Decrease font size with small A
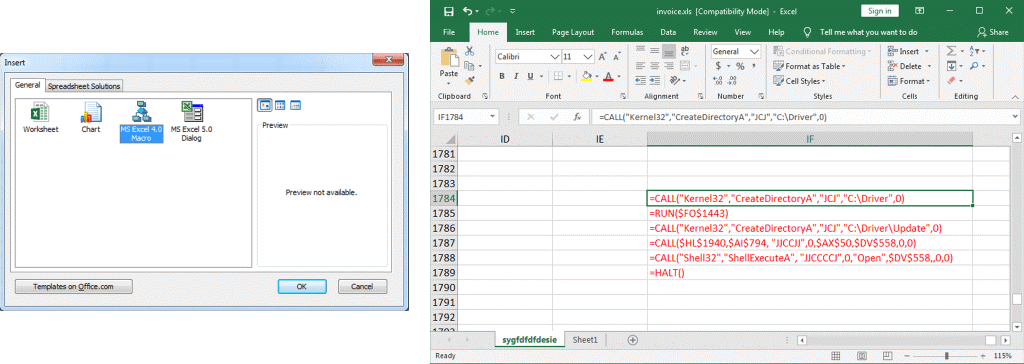1024x364 pixels. (616, 56)
